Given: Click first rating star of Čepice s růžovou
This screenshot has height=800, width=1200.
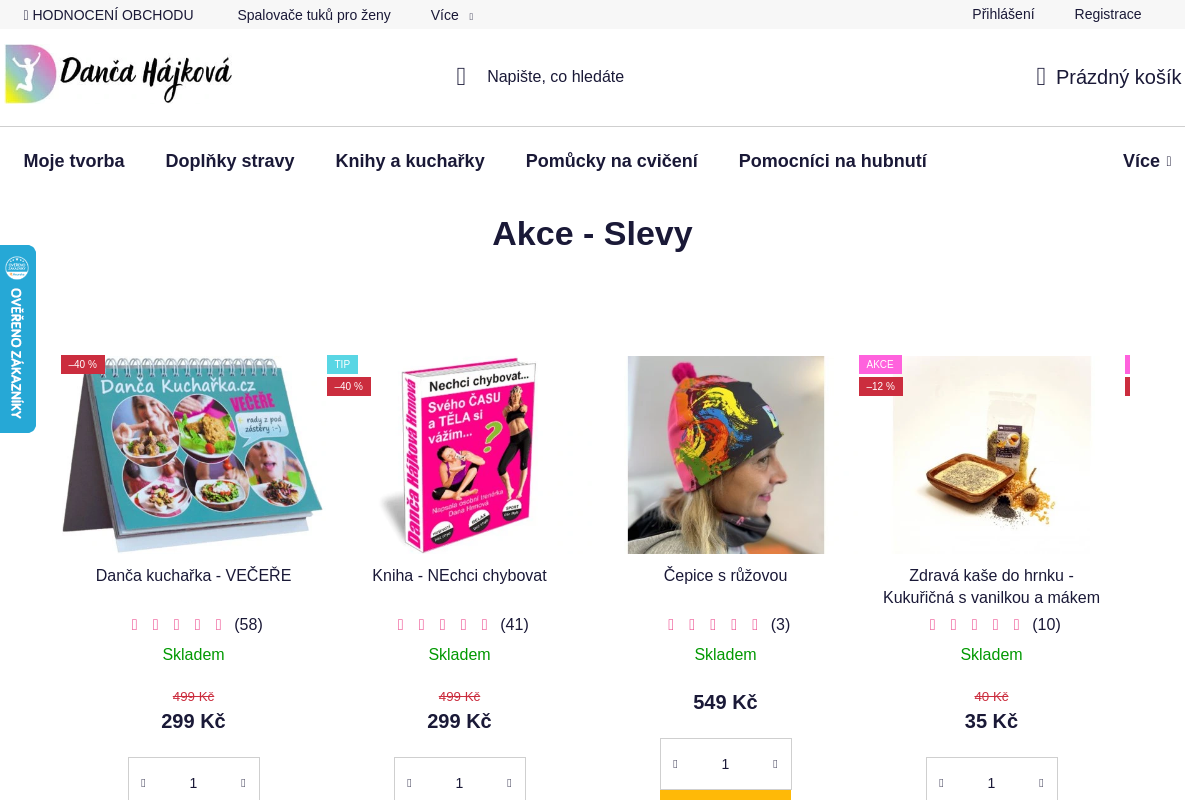Looking at the screenshot, I should click(x=671, y=625).
